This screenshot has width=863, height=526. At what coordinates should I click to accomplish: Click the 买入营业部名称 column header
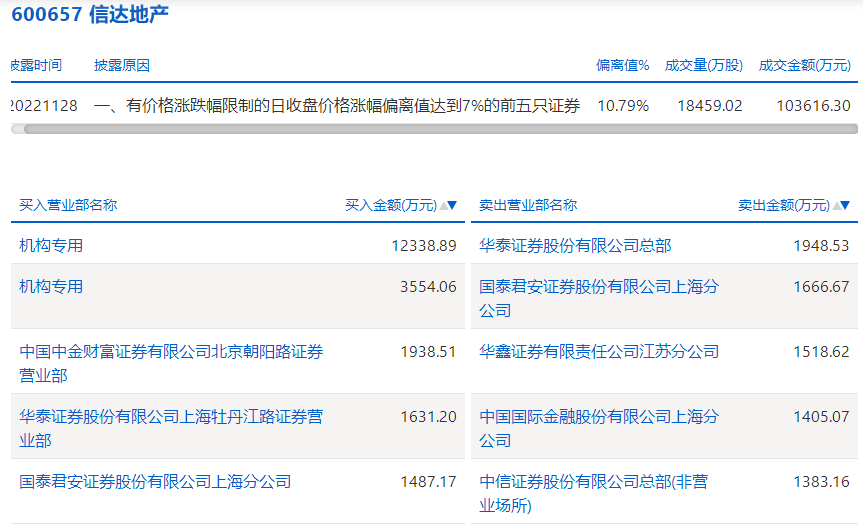[68, 205]
